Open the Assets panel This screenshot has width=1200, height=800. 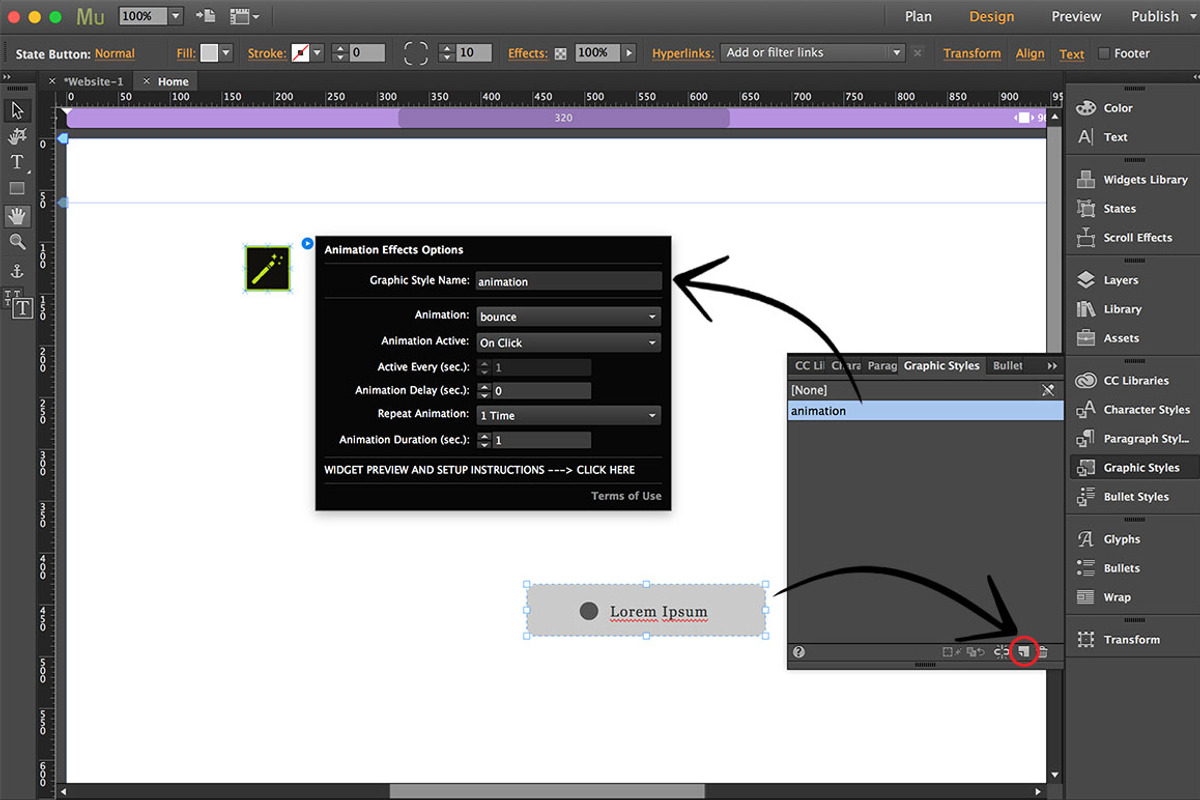(1107, 339)
